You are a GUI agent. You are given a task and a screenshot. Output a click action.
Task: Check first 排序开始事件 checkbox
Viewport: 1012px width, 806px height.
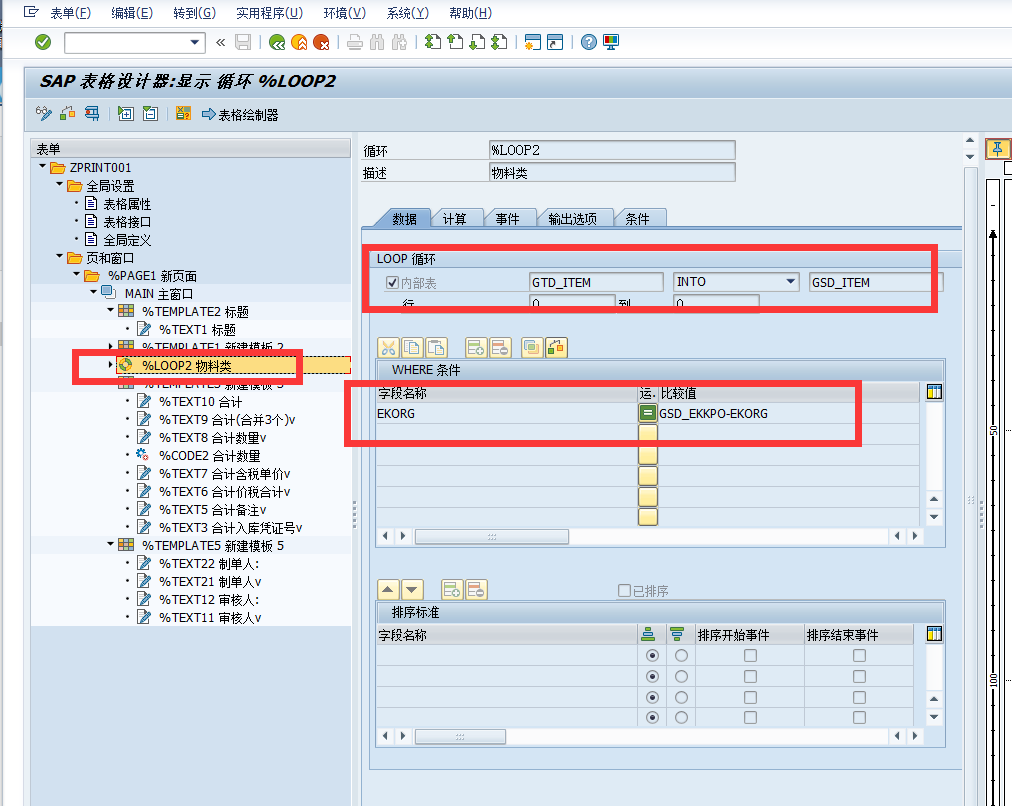(750, 656)
